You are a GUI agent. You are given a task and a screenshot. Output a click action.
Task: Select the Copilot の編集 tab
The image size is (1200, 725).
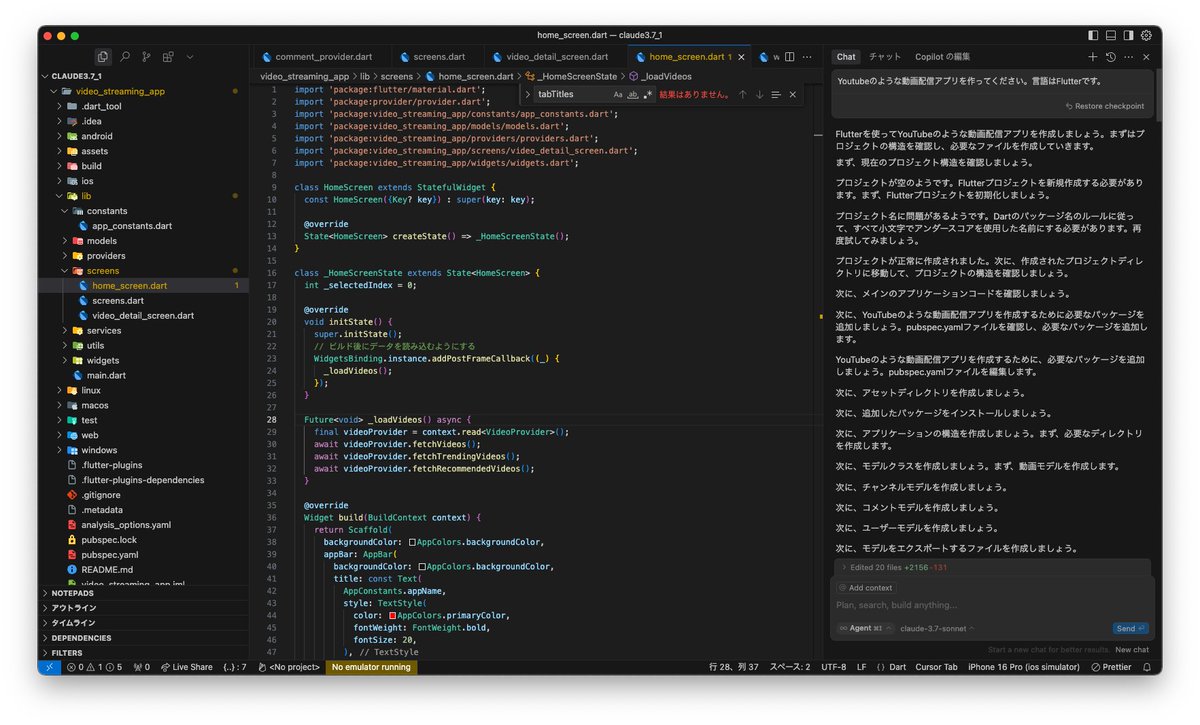click(942, 57)
